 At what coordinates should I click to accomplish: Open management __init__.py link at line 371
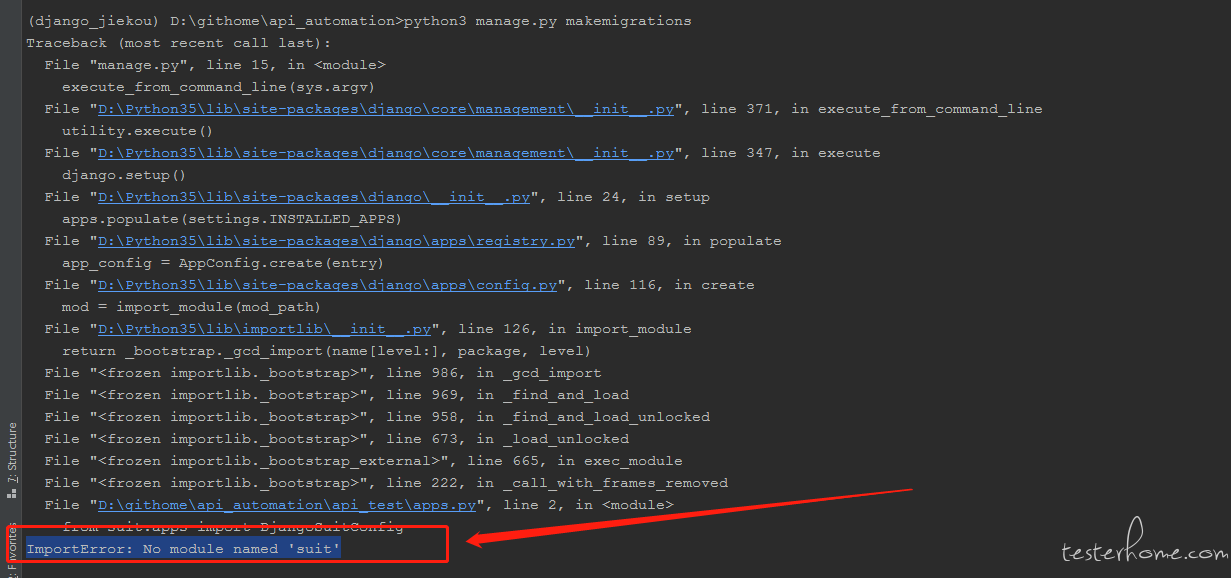pyautogui.click(x=385, y=109)
